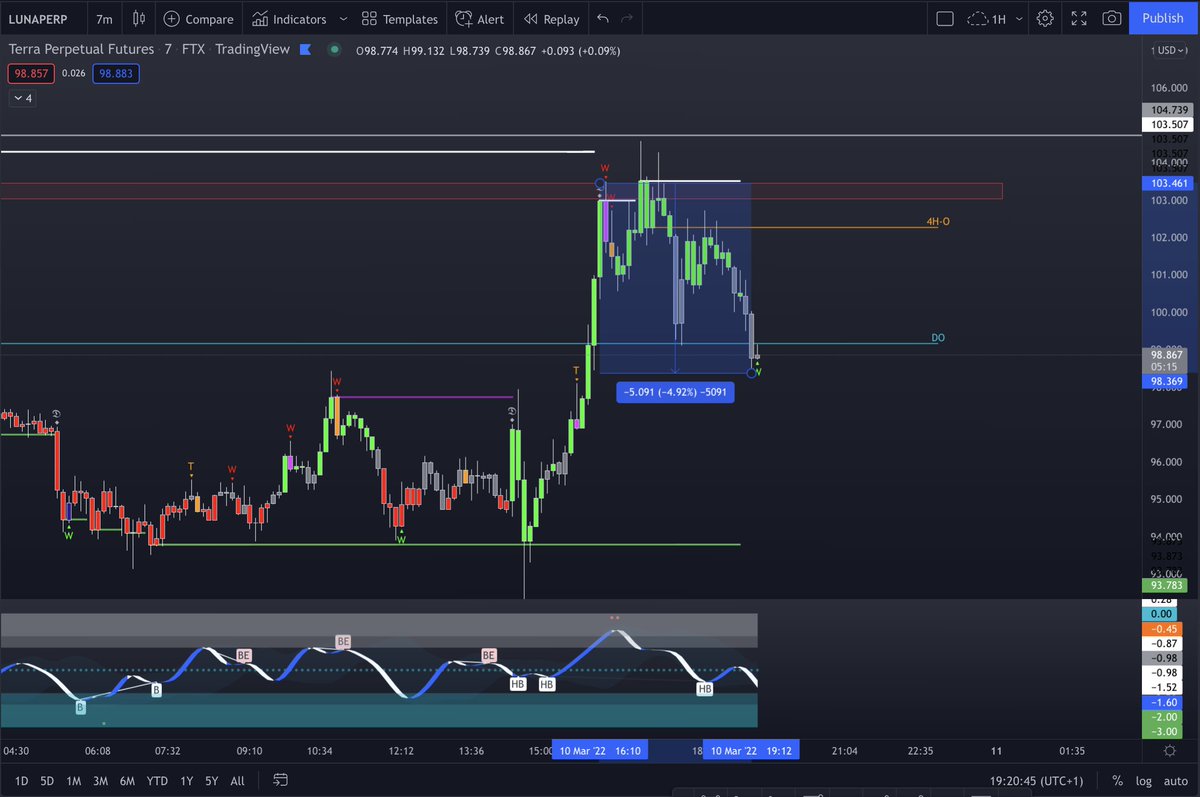Click the blue 103.461 price axis label

[x=1169, y=183]
